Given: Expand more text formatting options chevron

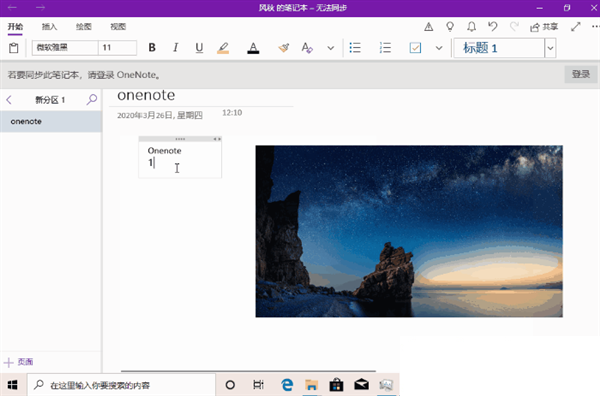Looking at the screenshot, I should pos(331,48).
